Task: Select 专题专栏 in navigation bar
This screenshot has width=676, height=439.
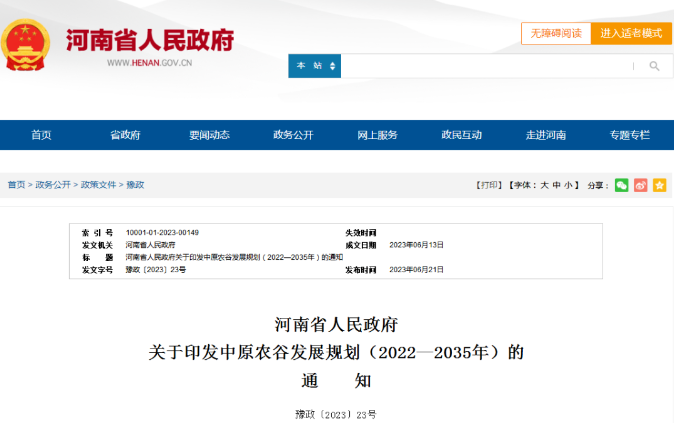Action: [x=629, y=135]
